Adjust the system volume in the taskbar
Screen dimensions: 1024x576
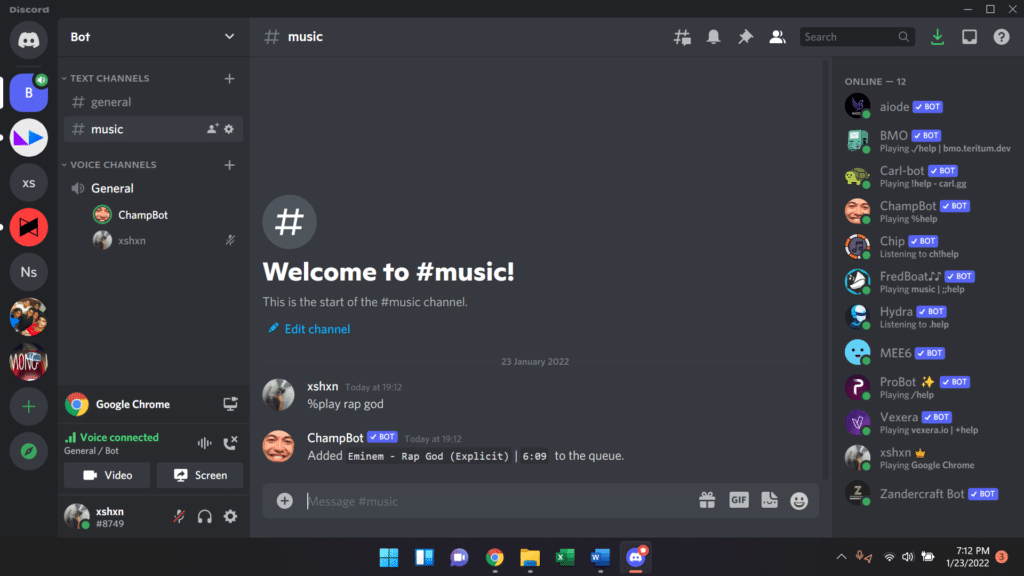point(907,557)
